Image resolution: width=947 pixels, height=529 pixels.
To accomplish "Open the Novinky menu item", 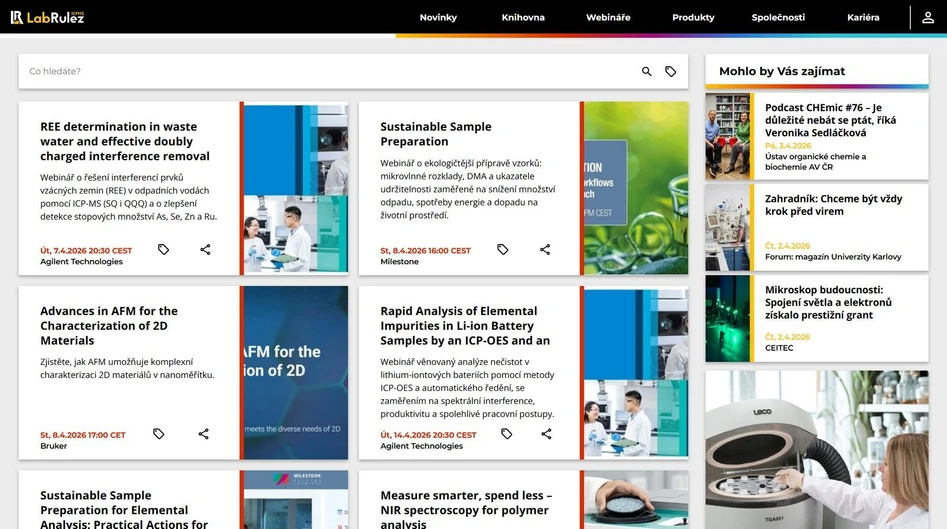I will pos(438,18).
